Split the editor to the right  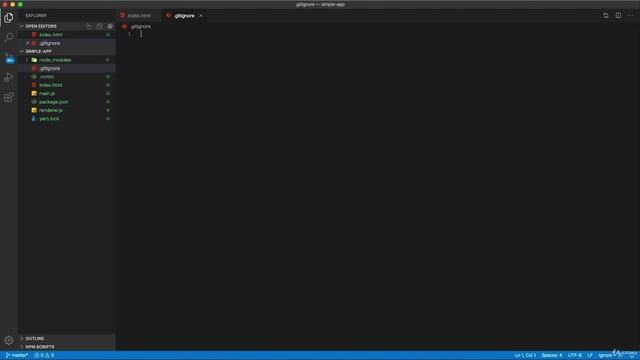pyautogui.click(x=618, y=16)
